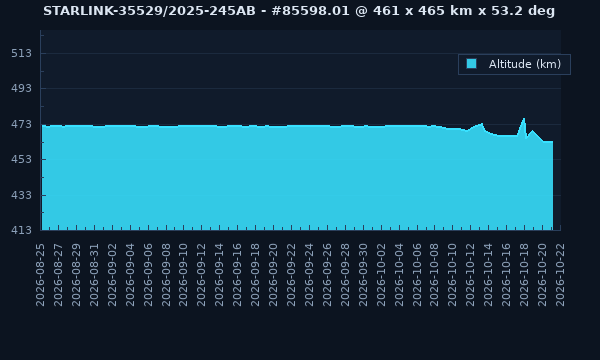Click the 2026-09-06 date label
Image resolution: width=600 pixels, height=360 pixels.
coord(148,275)
